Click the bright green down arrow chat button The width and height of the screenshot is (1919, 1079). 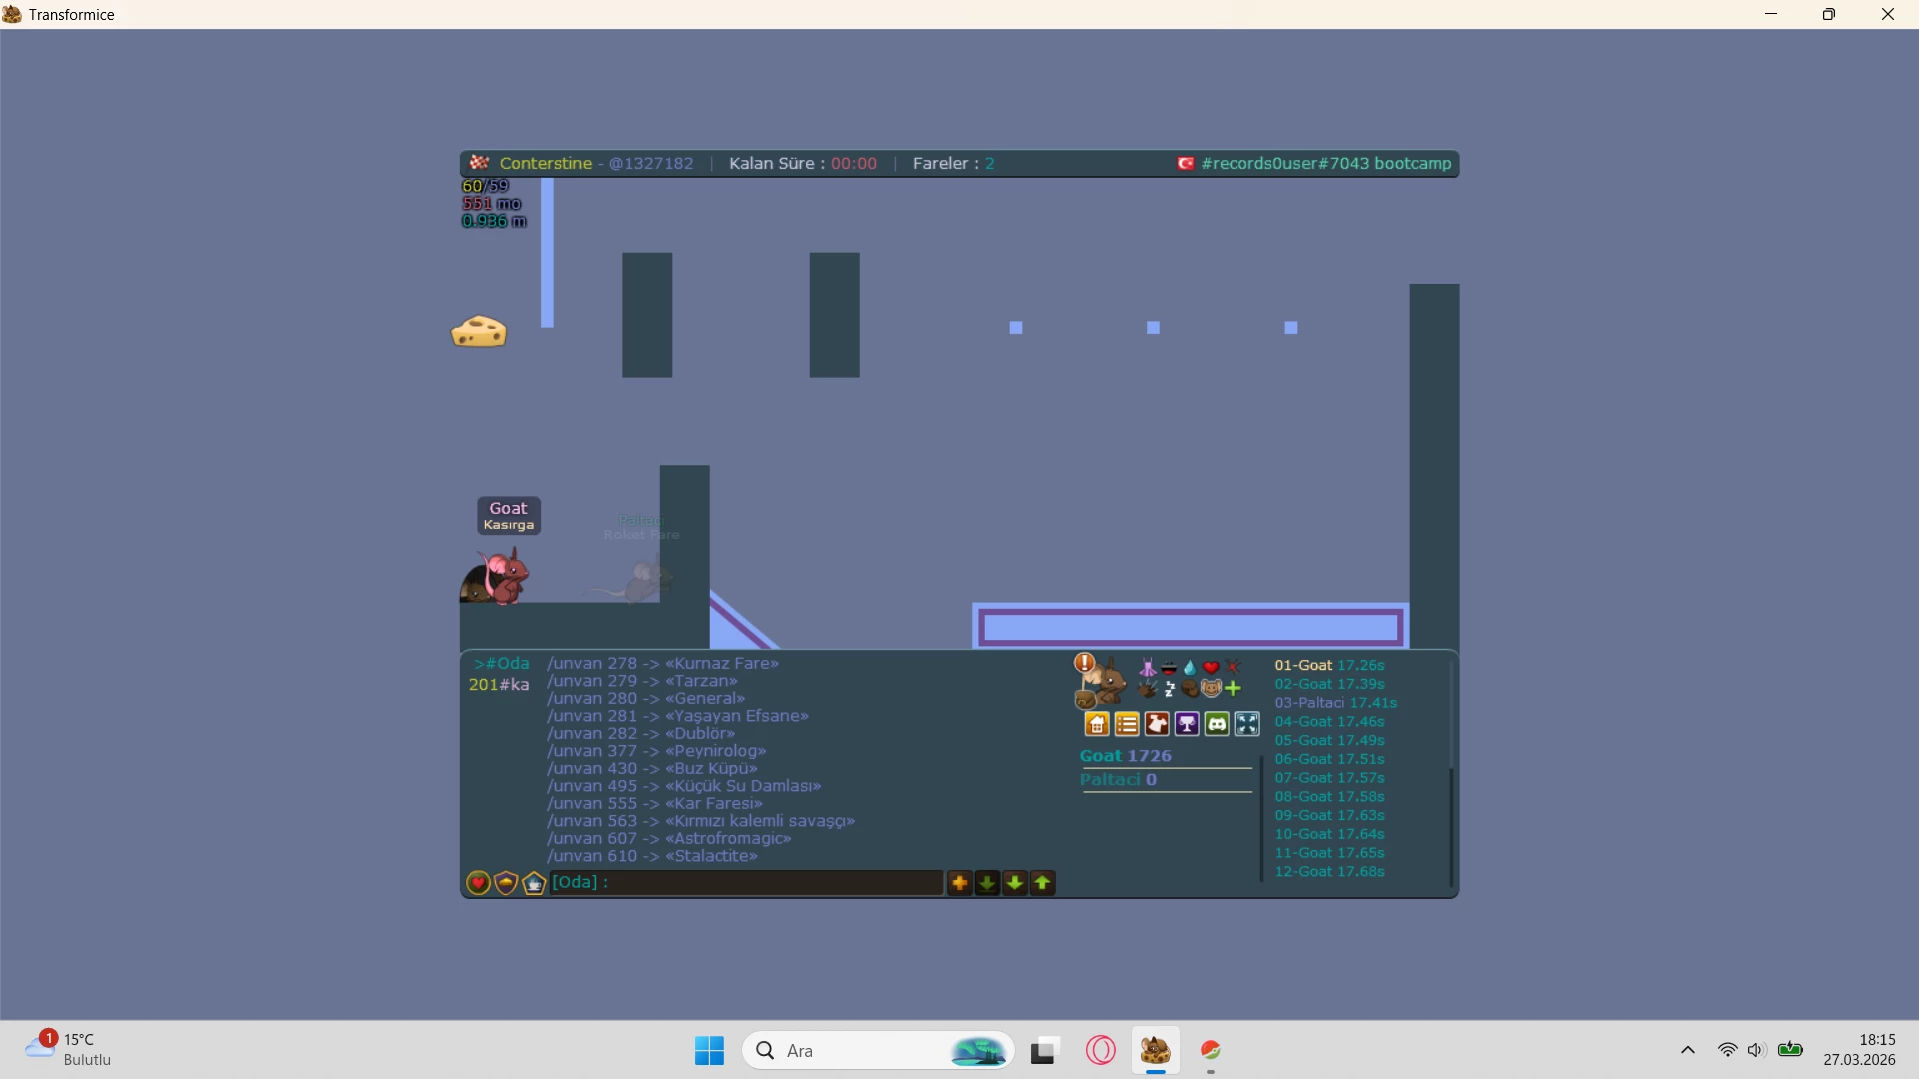pos(1015,883)
